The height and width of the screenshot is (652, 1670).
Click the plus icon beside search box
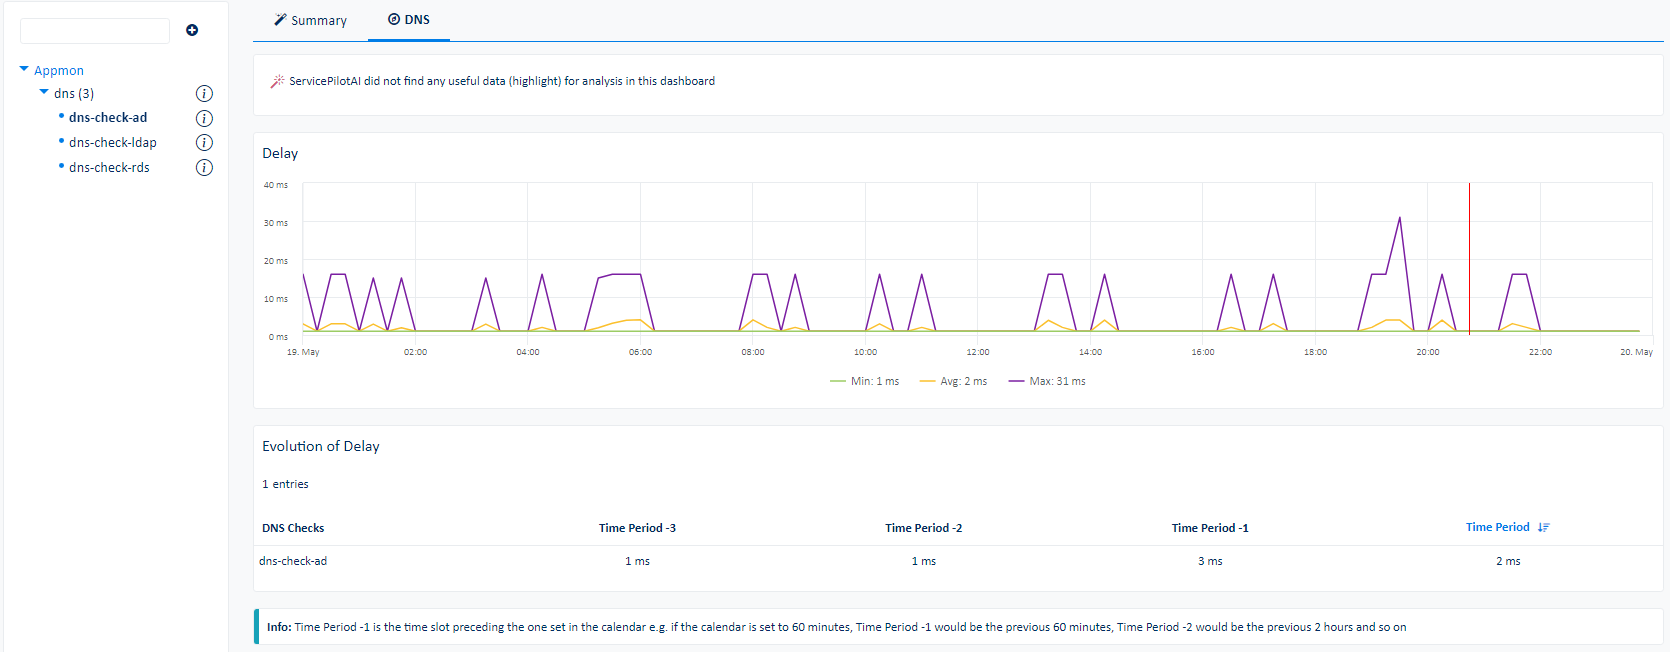(x=192, y=30)
